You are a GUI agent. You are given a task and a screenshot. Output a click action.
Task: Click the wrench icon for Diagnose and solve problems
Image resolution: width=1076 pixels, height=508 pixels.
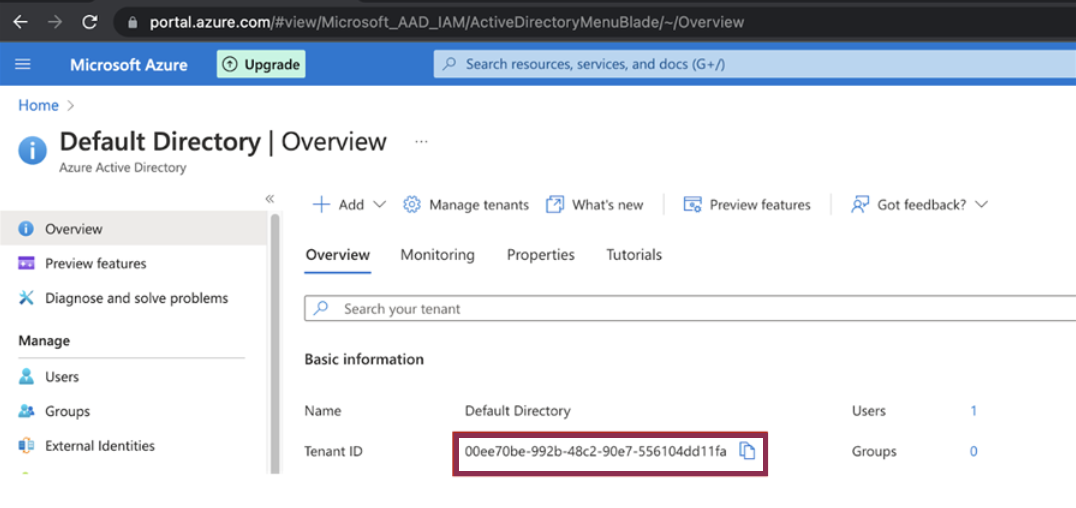[x=26, y=298]
